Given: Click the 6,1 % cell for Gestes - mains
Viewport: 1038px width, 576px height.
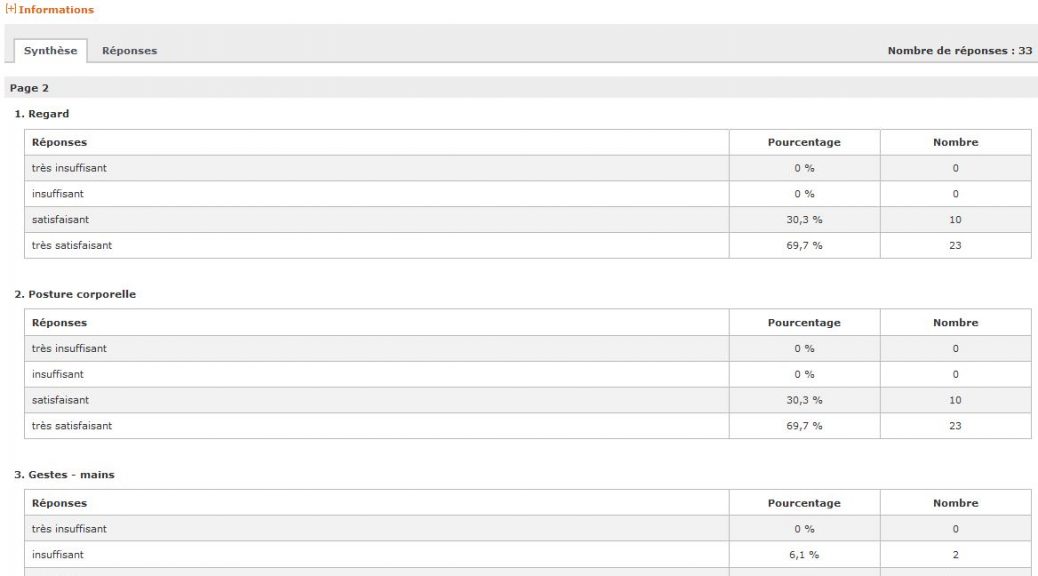Looking at the screenshot, I should (x=804, y=555).
